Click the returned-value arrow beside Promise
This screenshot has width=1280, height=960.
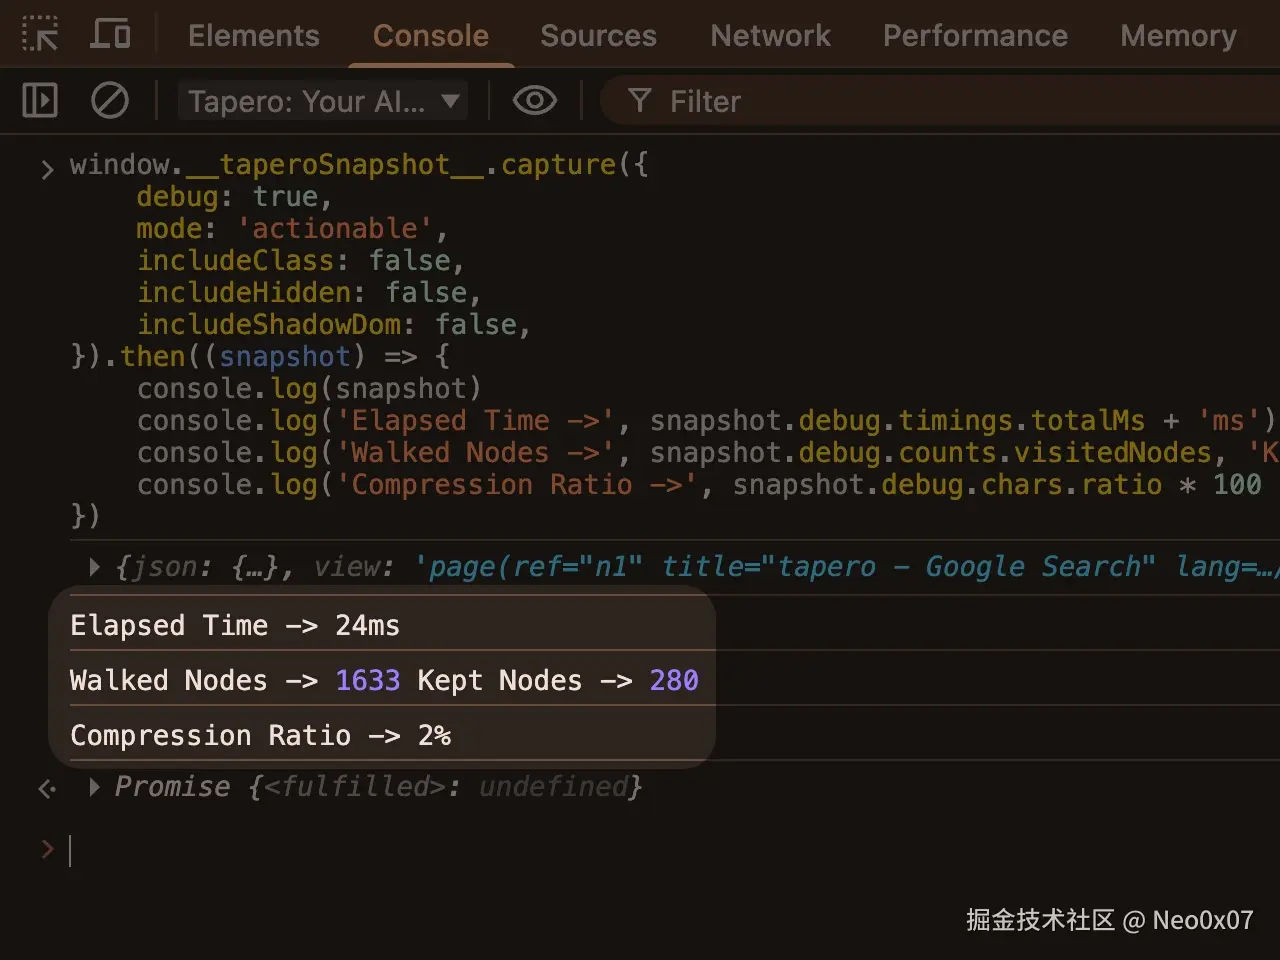[x=47, y=789]
